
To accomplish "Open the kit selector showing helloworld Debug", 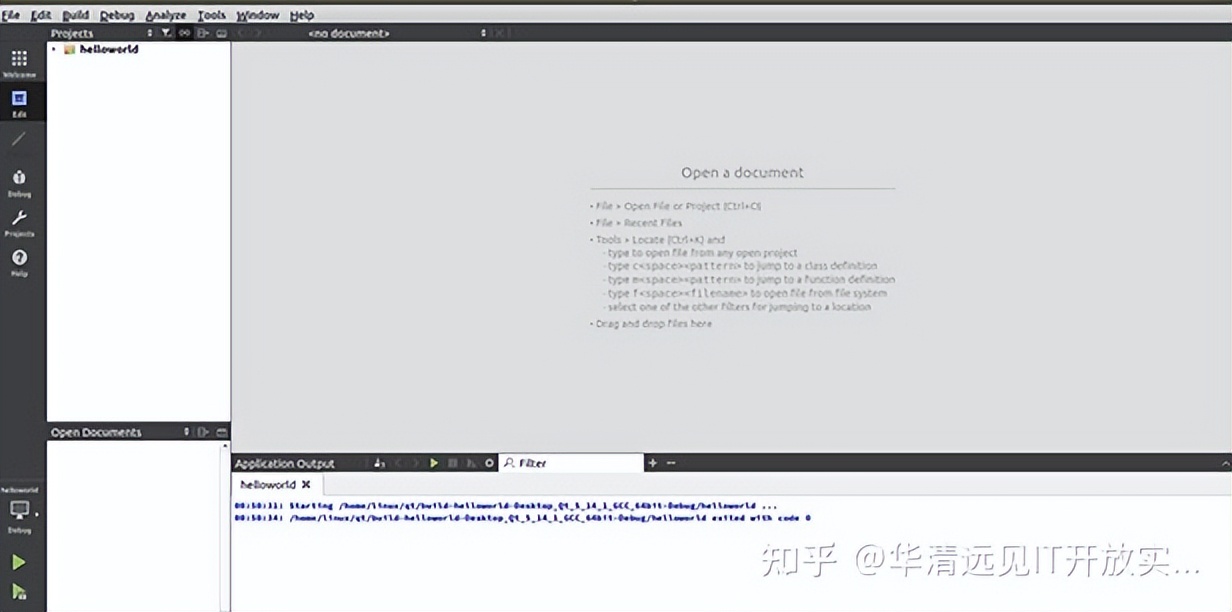I will pos(19,510).
